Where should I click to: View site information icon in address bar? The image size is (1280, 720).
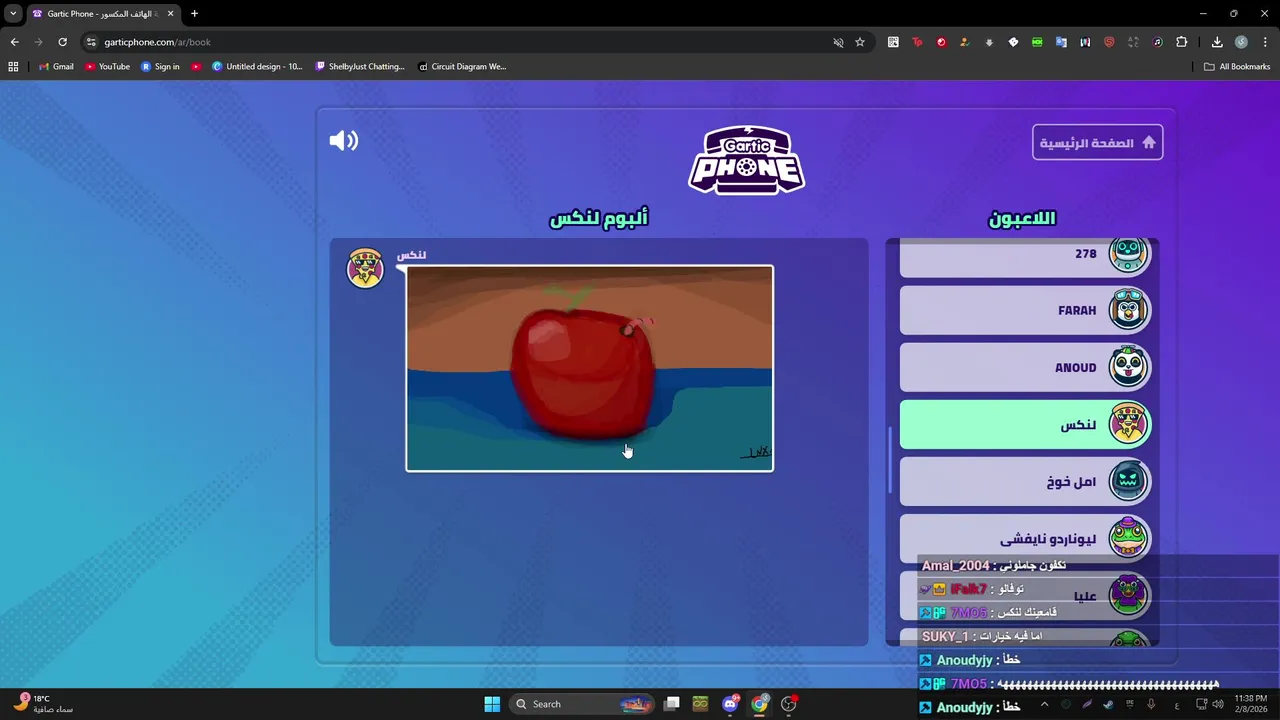coord(91,42)
